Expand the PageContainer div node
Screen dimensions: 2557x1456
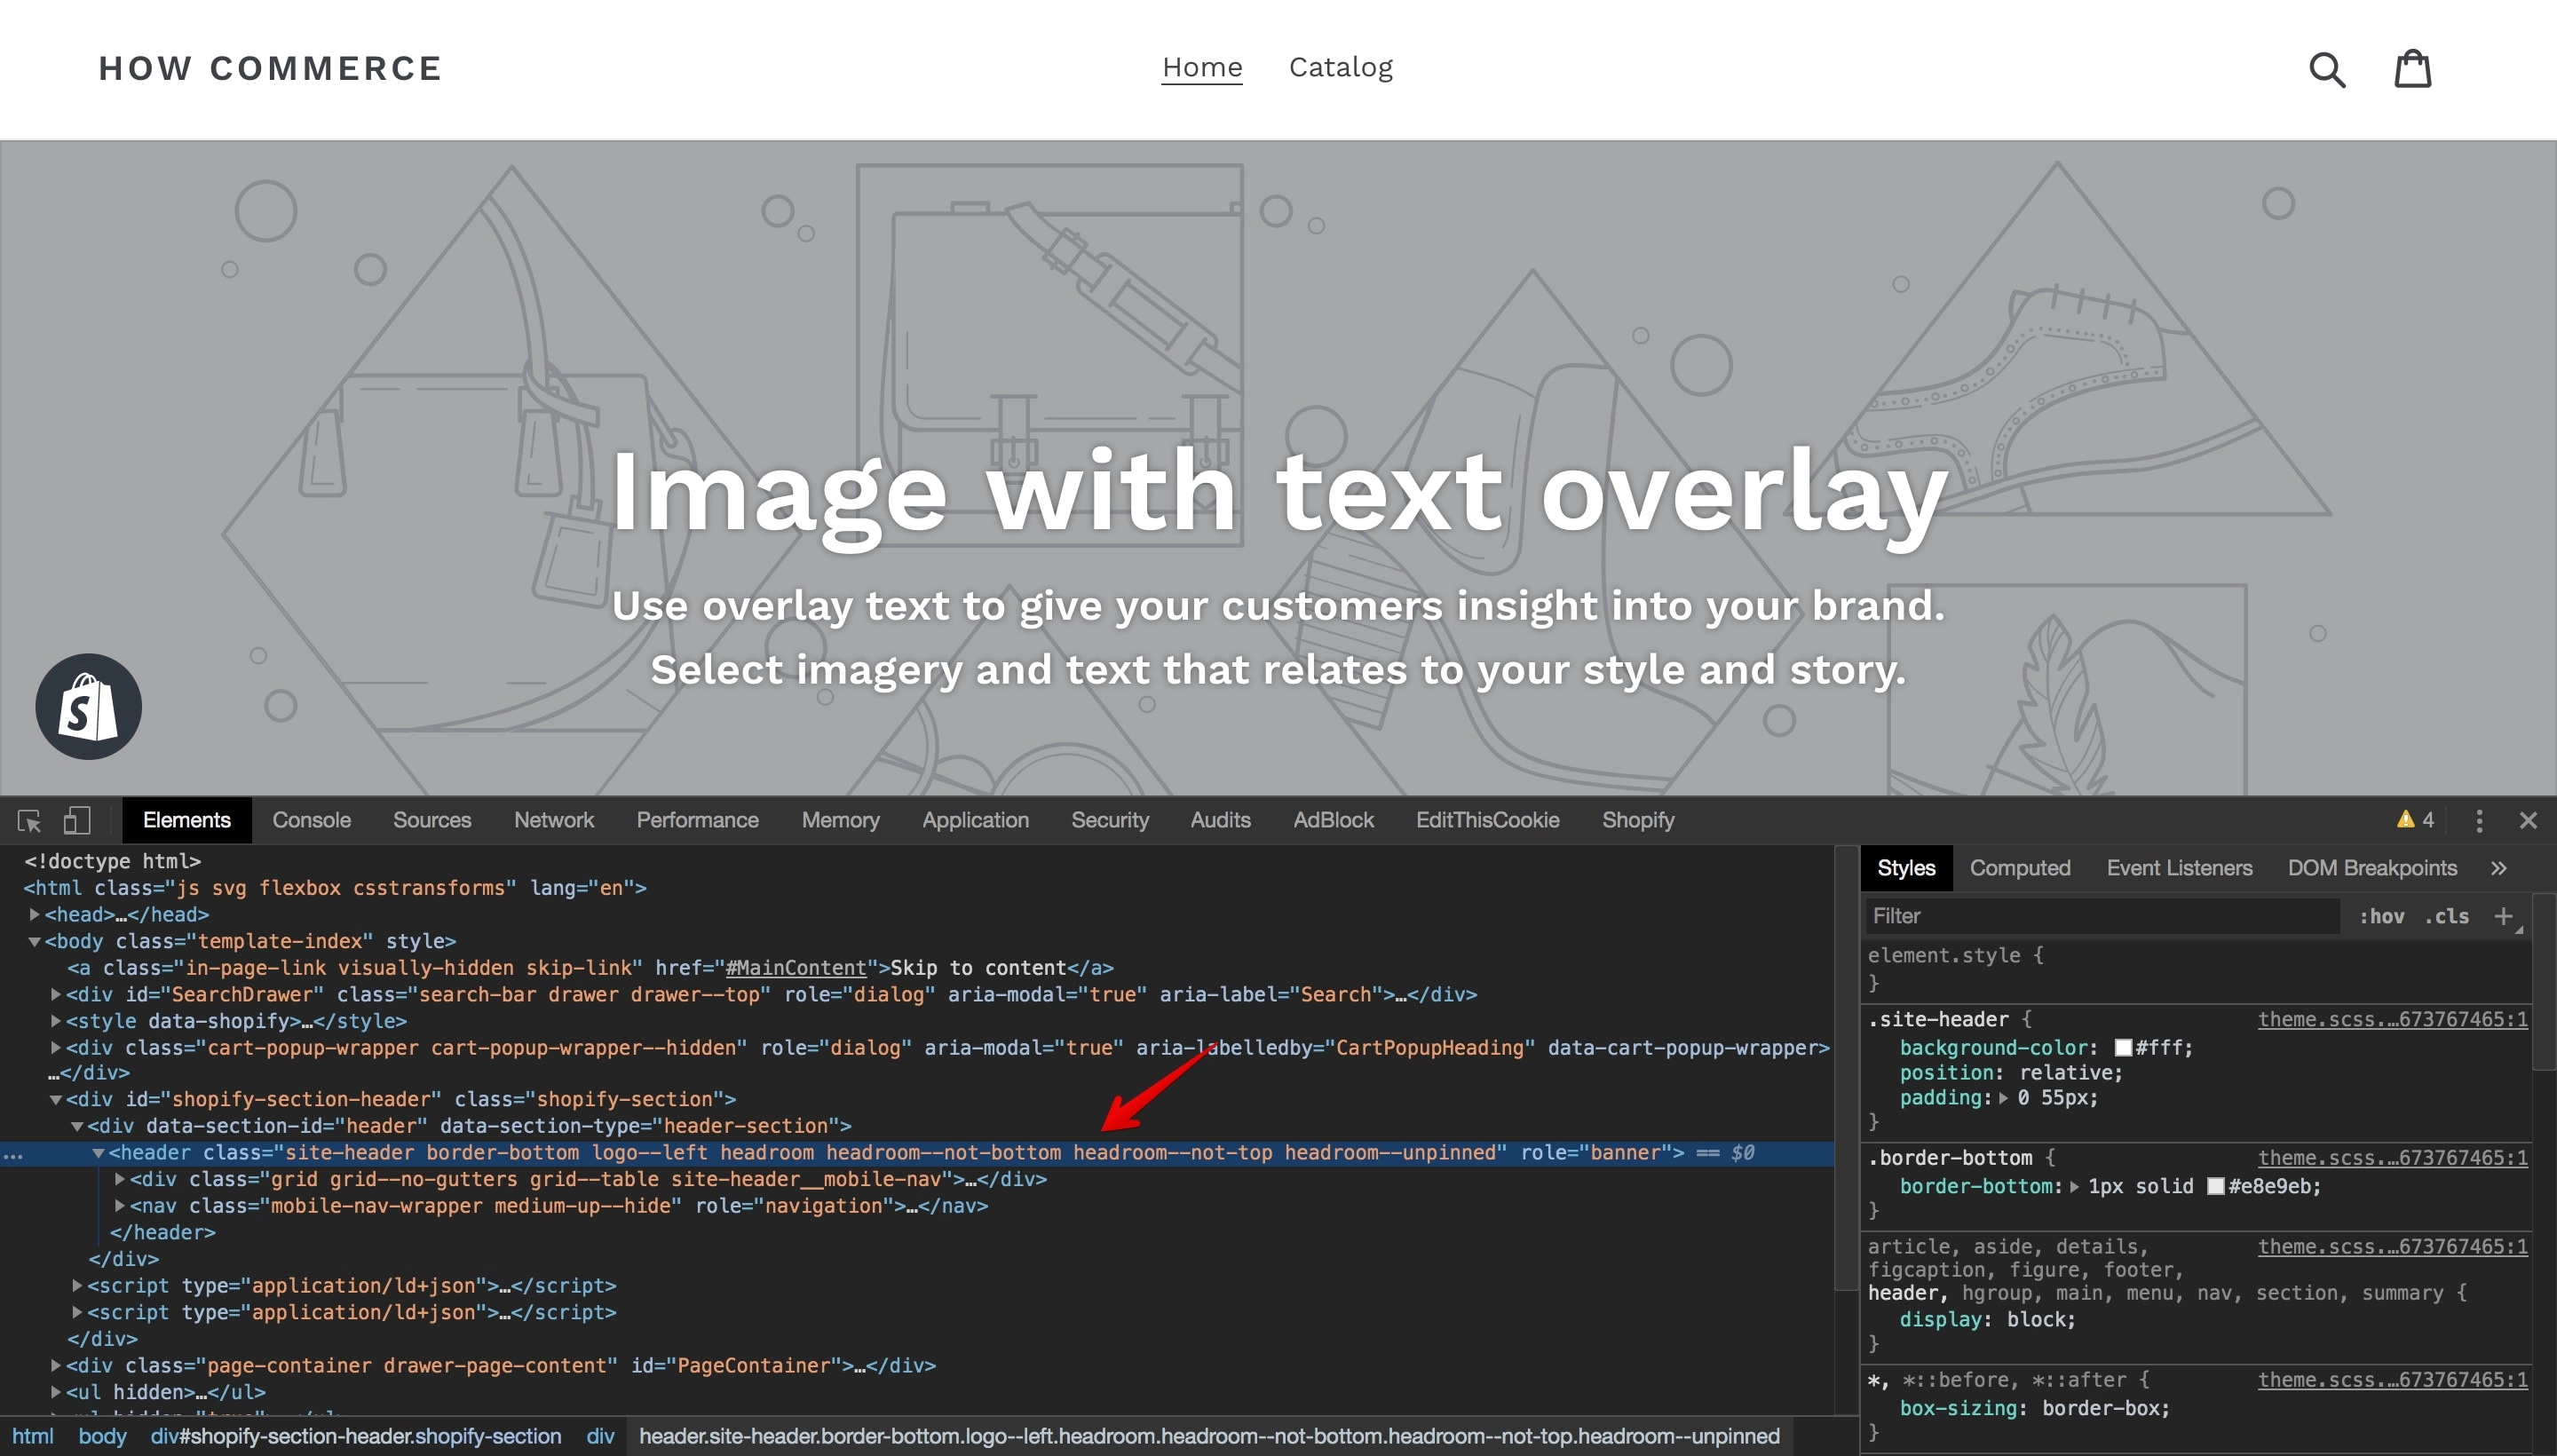pos(56,1365)
